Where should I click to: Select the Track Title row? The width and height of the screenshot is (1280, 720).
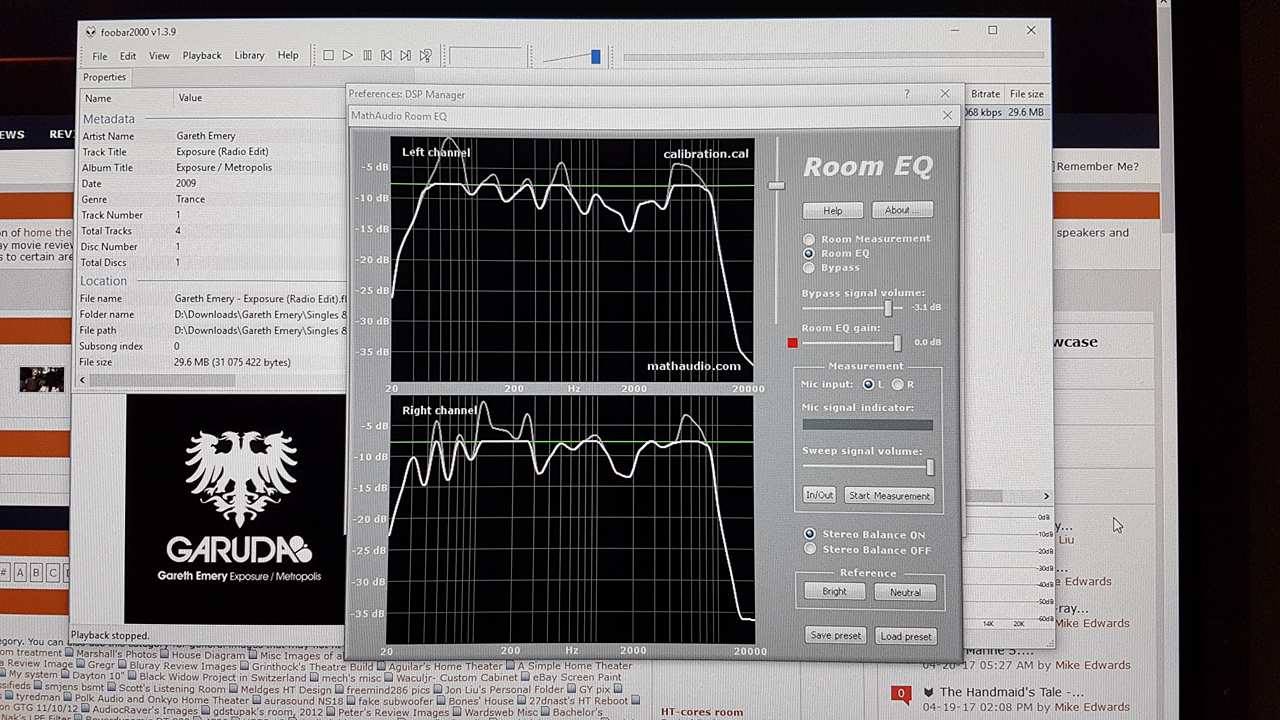click(x=212, y=152)
